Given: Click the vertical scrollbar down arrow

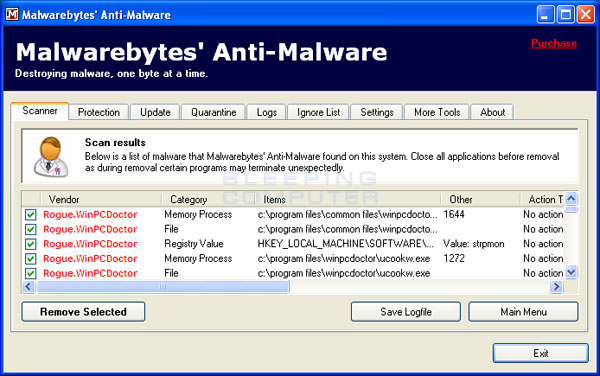Looking at the screenshot, I should coord(571,272).
